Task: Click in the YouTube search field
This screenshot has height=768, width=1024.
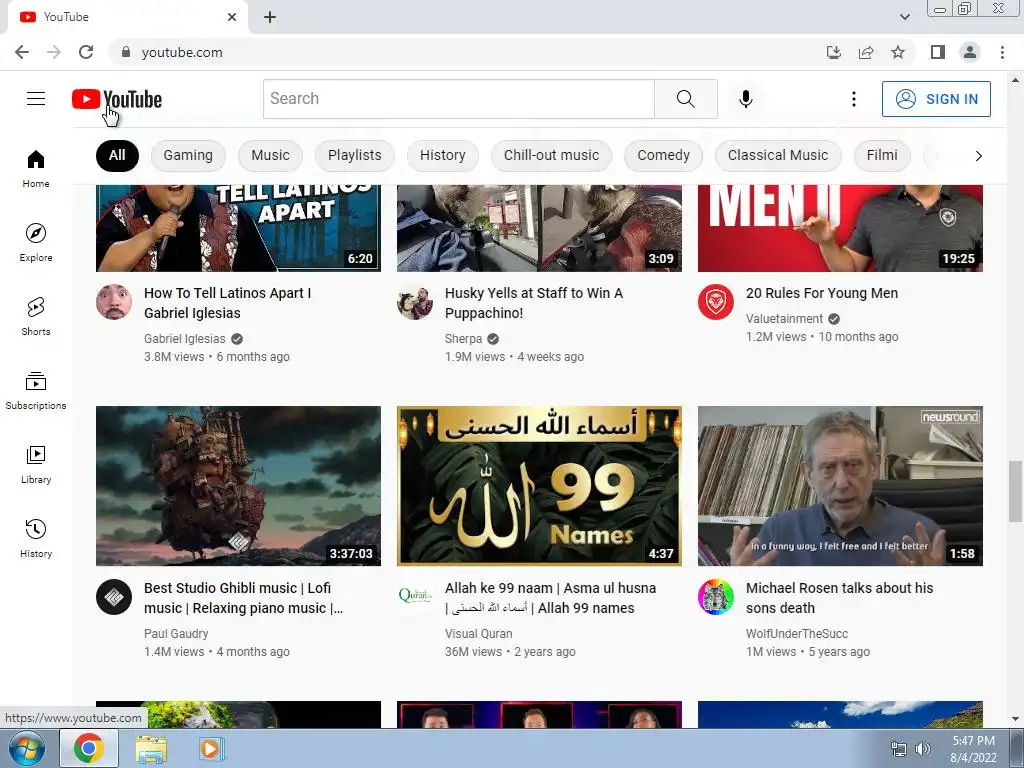Action: [458, 99]
